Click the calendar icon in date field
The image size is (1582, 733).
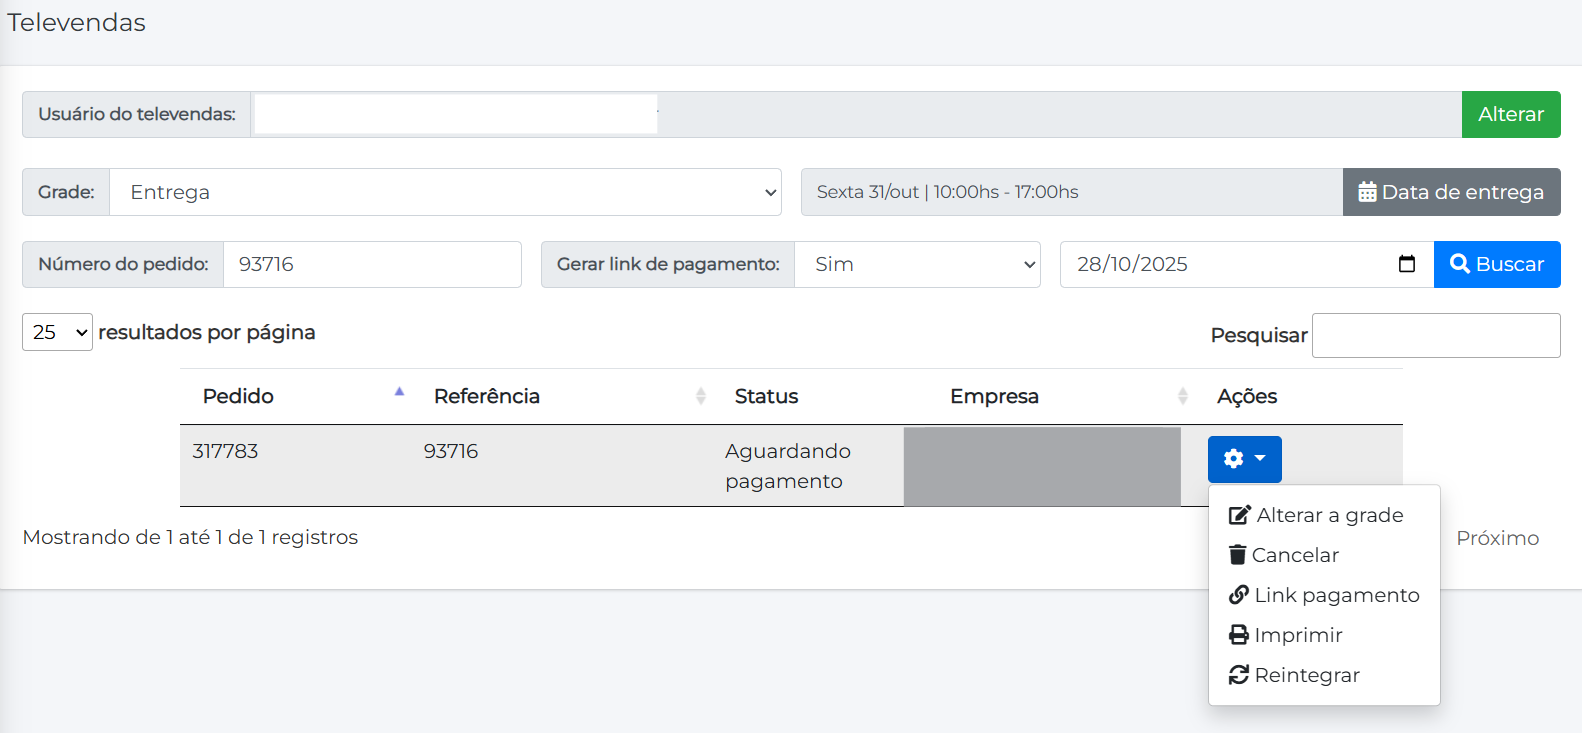[1406, 264]
